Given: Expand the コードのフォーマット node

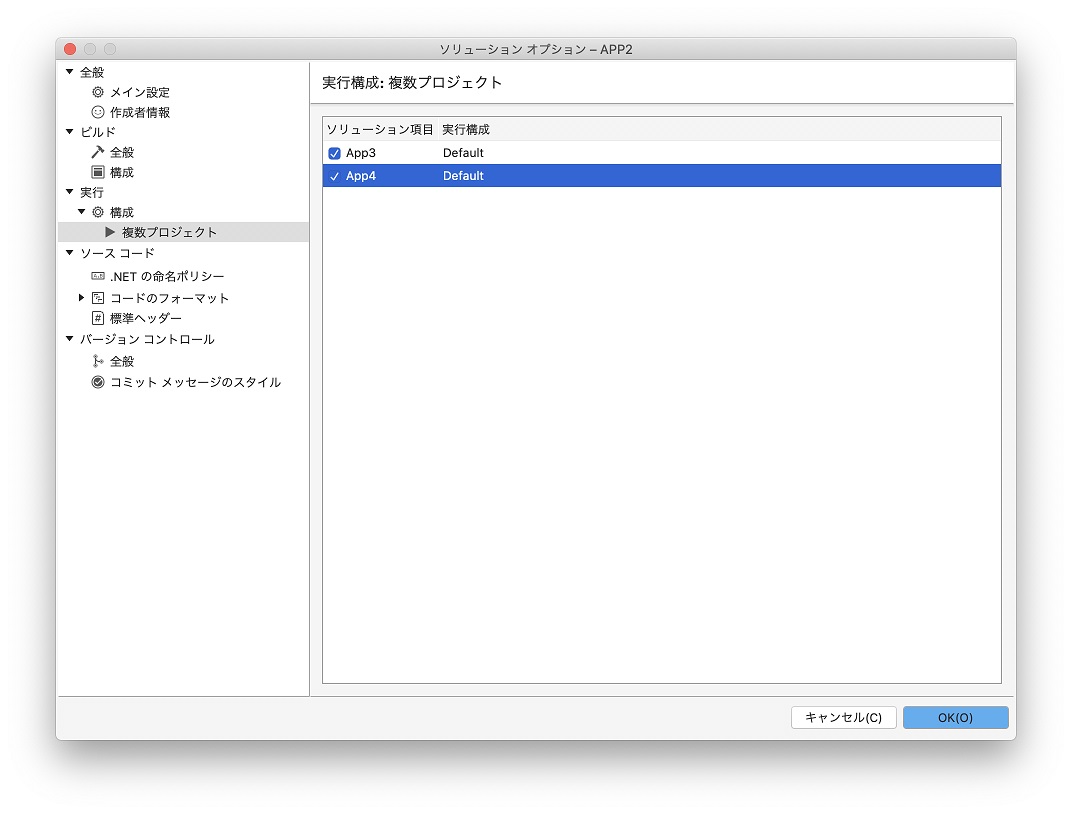Looking at the screenshot, I should 81,297.
